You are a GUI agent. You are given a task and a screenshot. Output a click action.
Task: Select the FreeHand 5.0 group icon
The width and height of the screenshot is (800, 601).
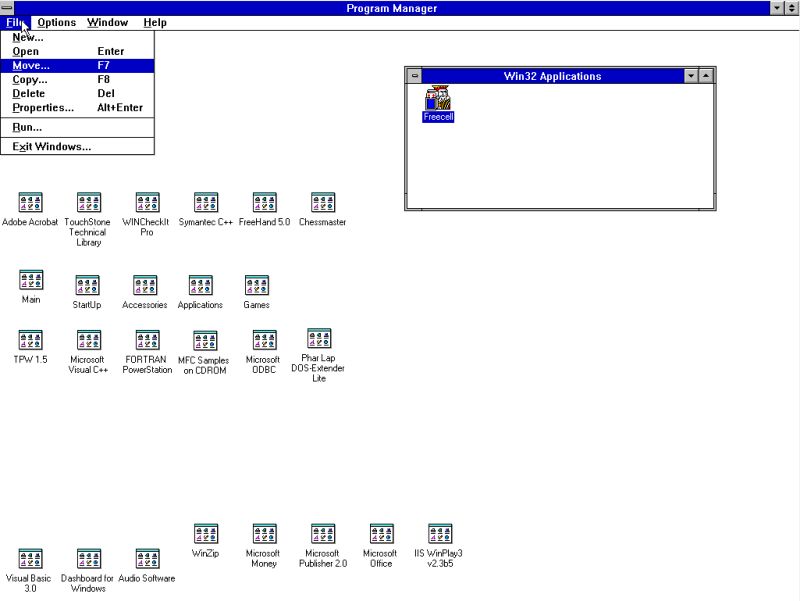point(264,203)
